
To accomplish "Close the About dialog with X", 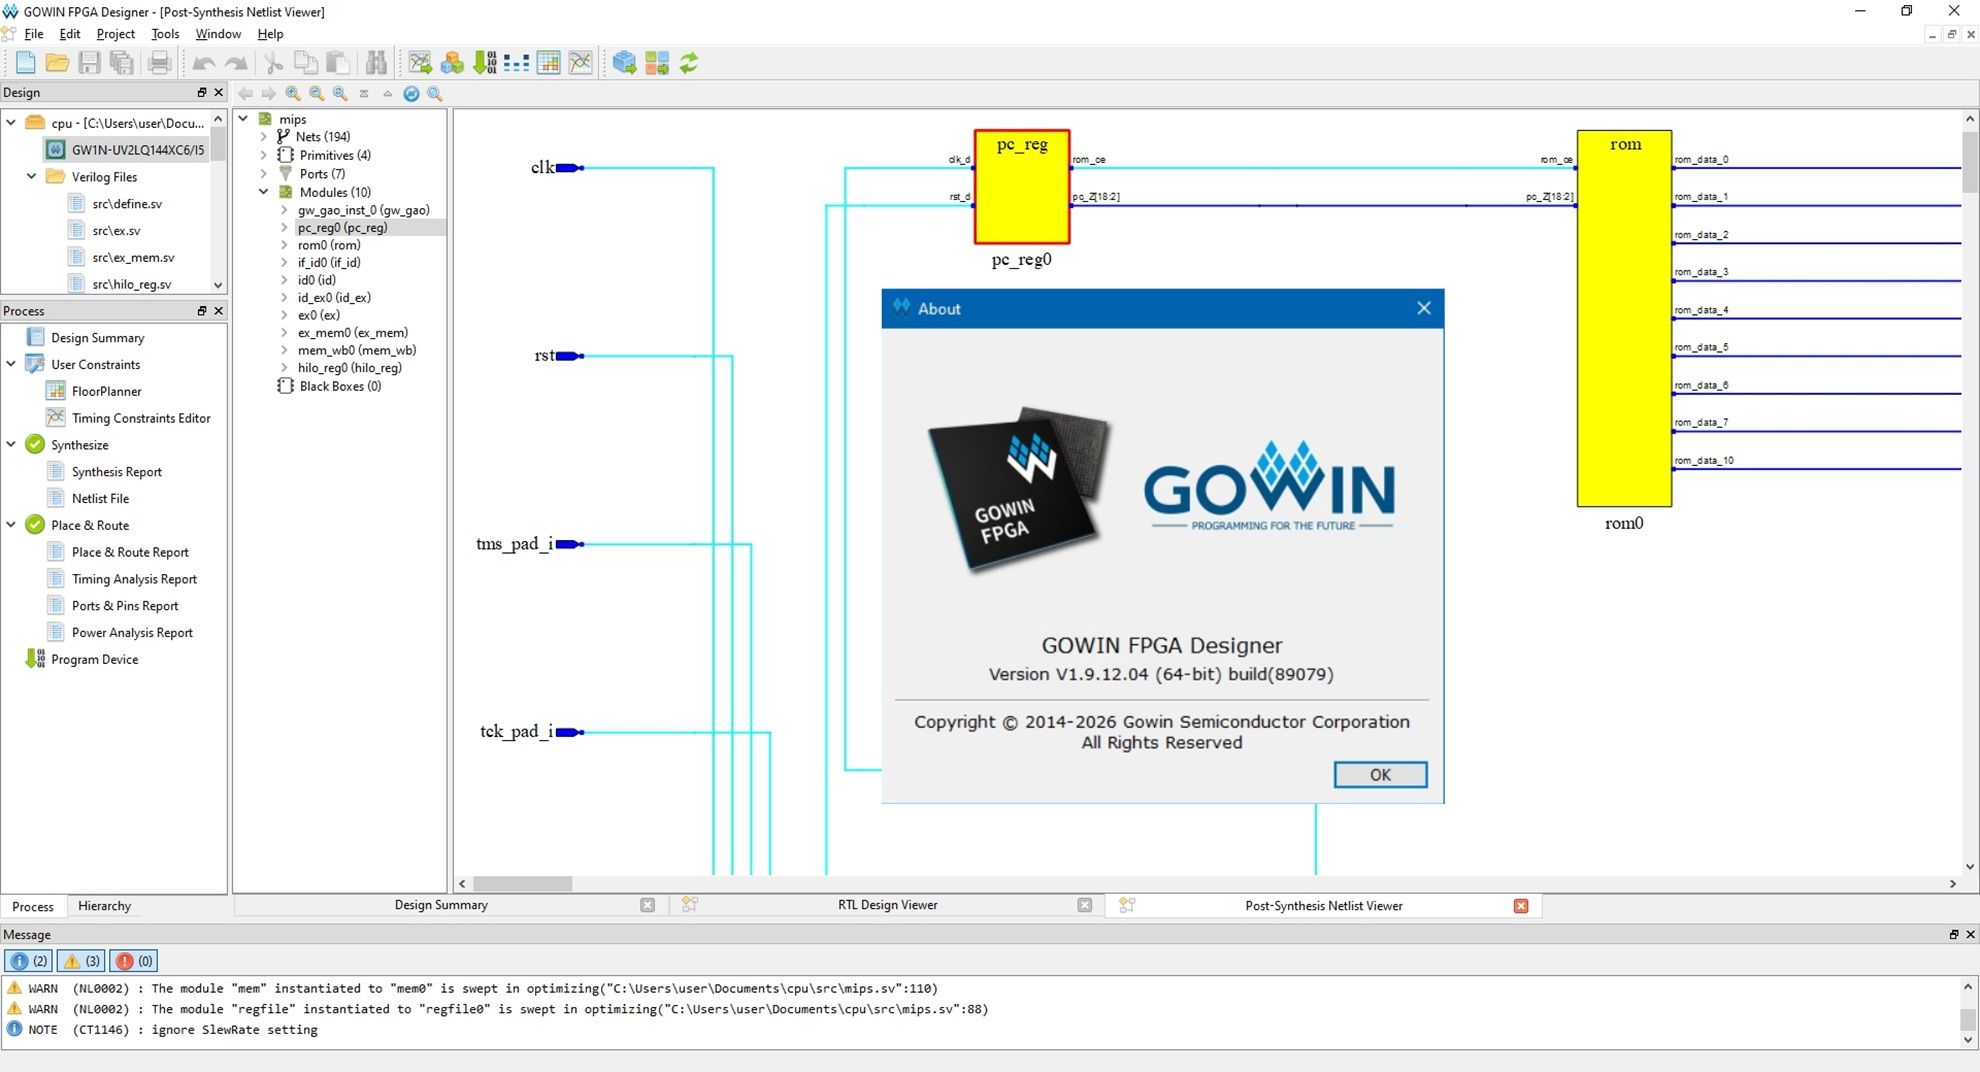I will (1424, 308).
